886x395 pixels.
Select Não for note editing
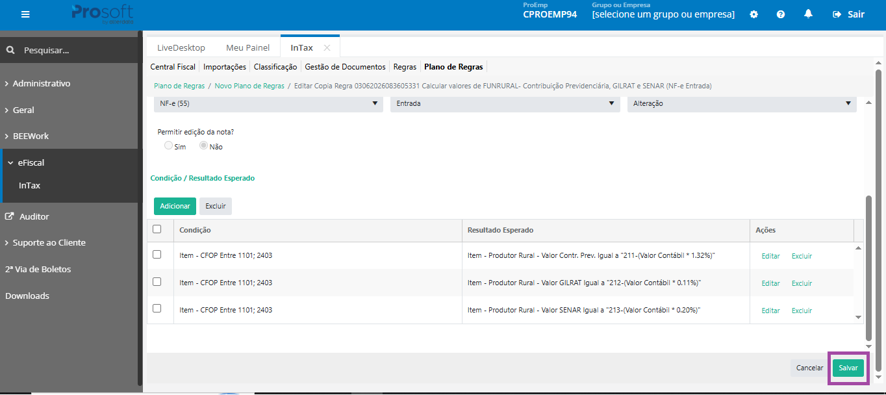coord(203,146)
